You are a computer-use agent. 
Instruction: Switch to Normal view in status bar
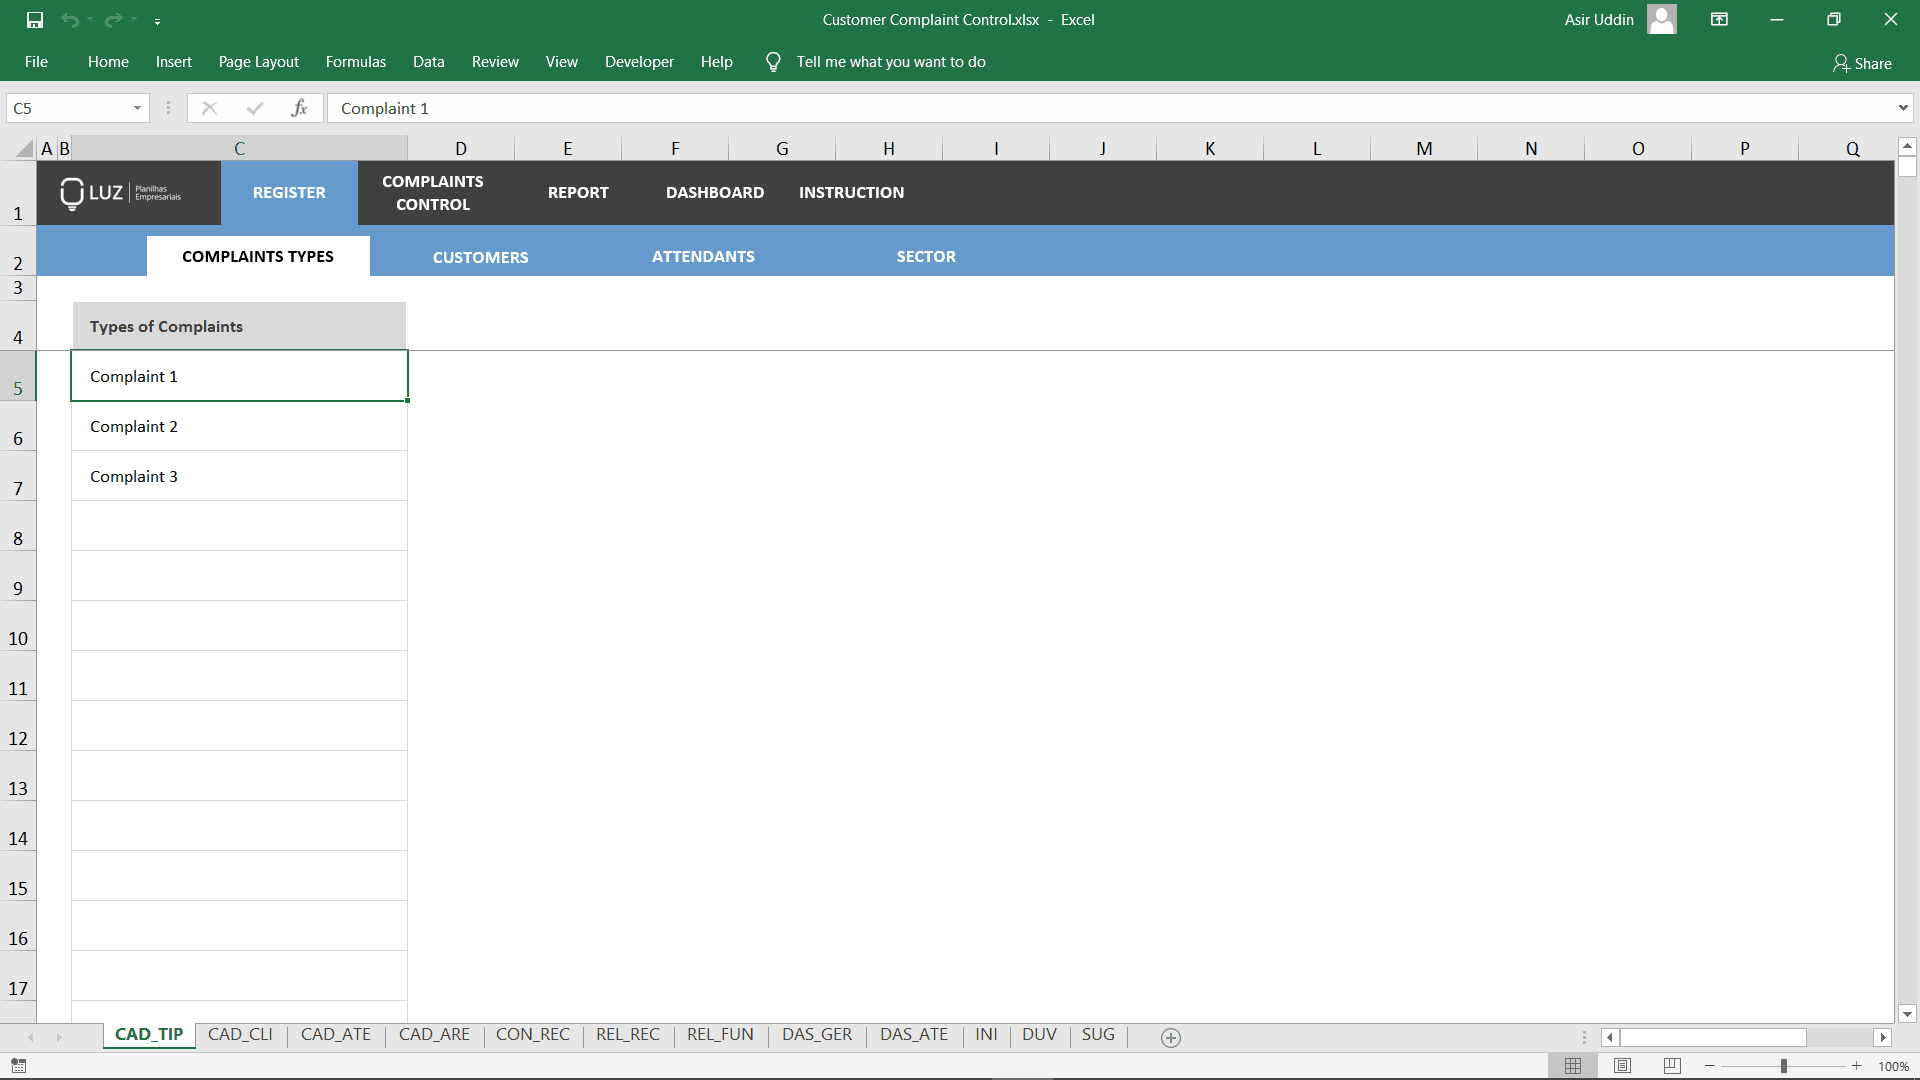[x=1572, y=1066]
